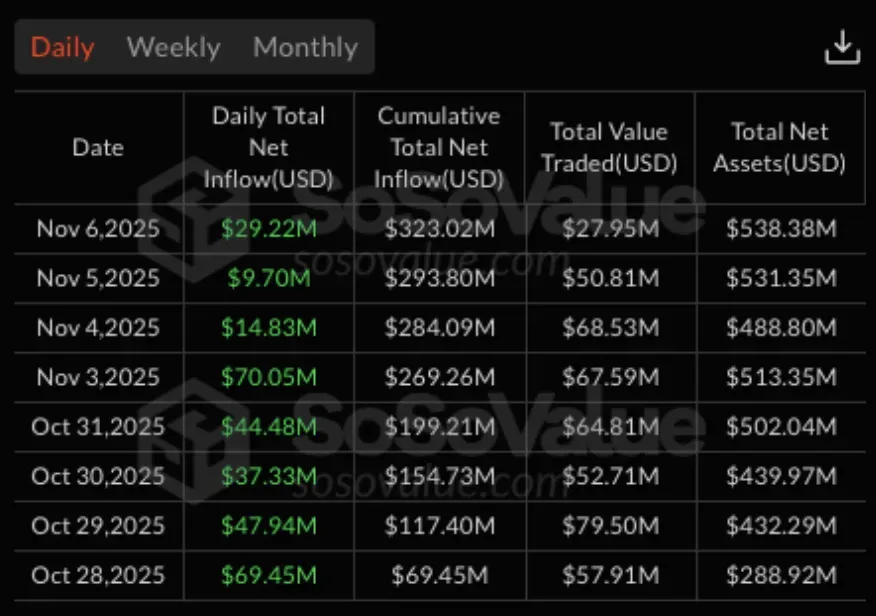Click the $288.92M net assets cell
The height and width of the screenshot is (616, 876).
pos(780,576)
